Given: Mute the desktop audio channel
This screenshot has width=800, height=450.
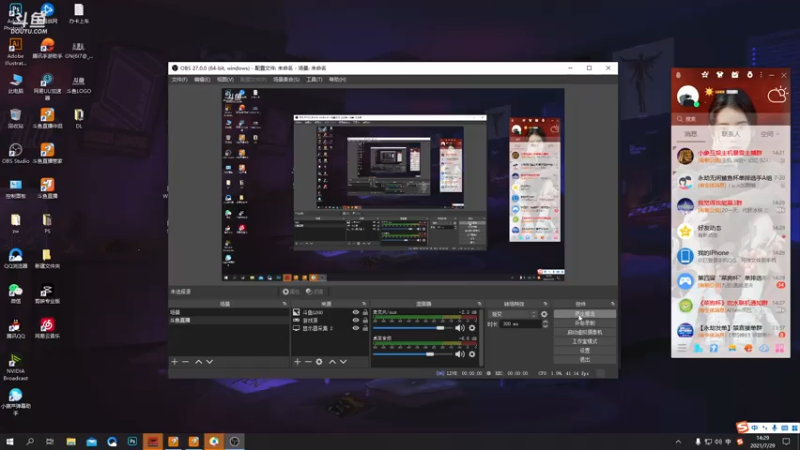Looking at the screenshot, I should pos(460,354).
